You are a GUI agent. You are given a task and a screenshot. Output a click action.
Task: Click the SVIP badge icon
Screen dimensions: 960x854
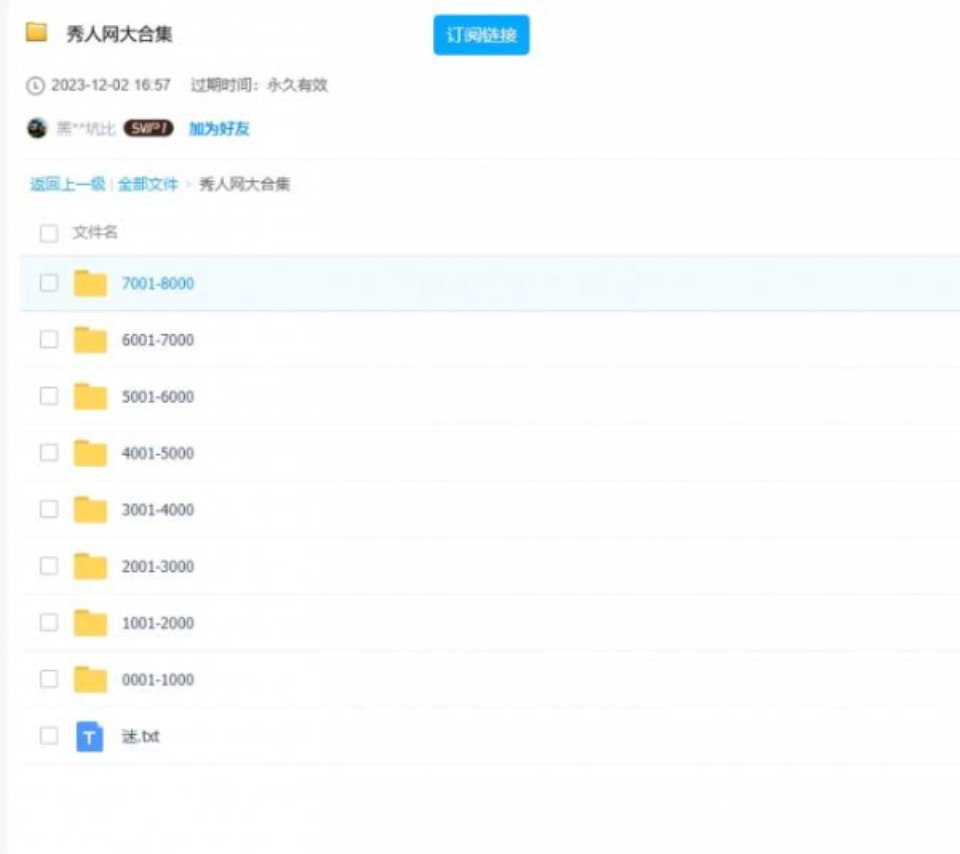click(x=149, y=128)
